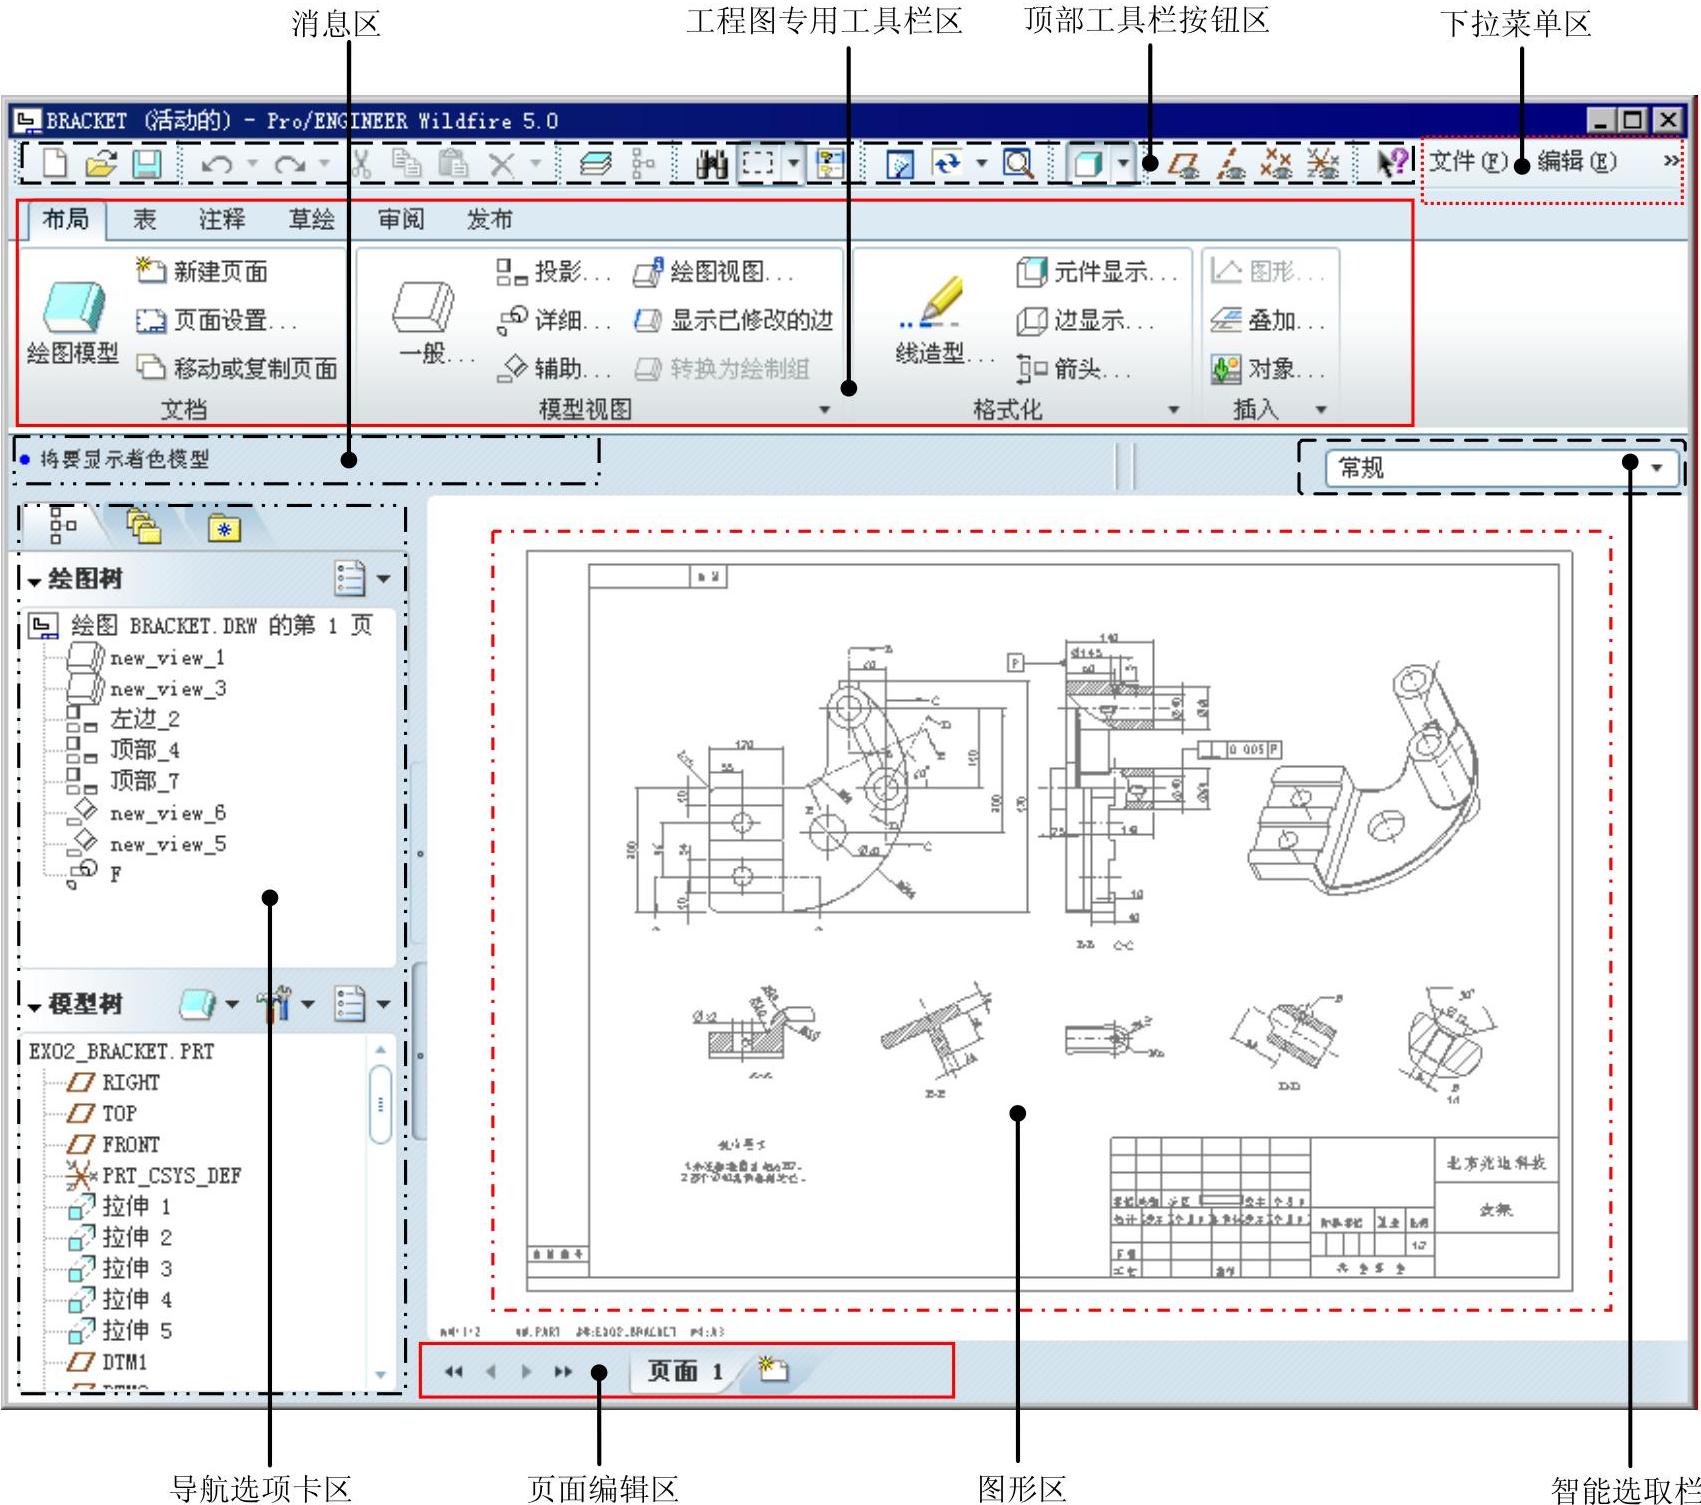The width and height of the screenshot is (1701, 1505).
Task: Click the Paste clipboard icon
Action: [x=453, y=163]
